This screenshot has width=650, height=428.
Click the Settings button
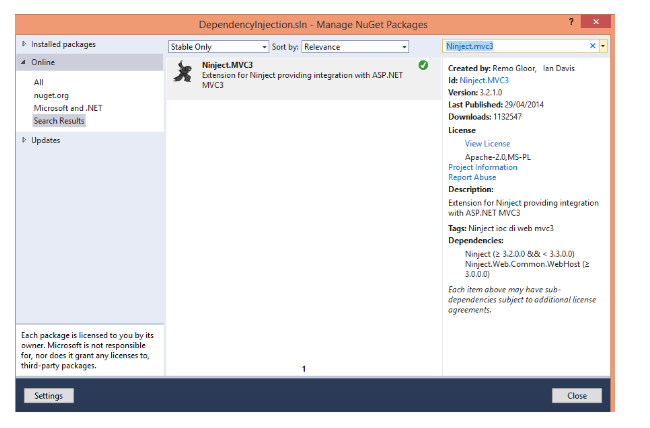(49, 395)
